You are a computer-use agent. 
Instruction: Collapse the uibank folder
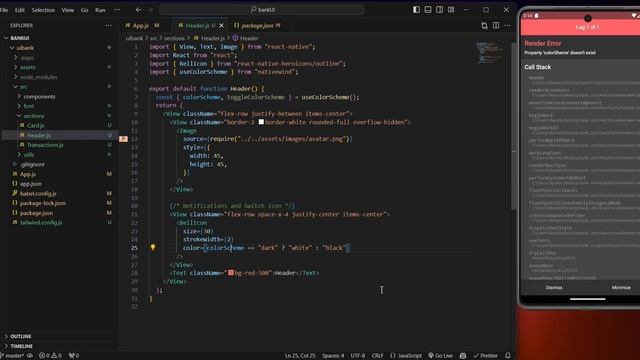point(59,48)
